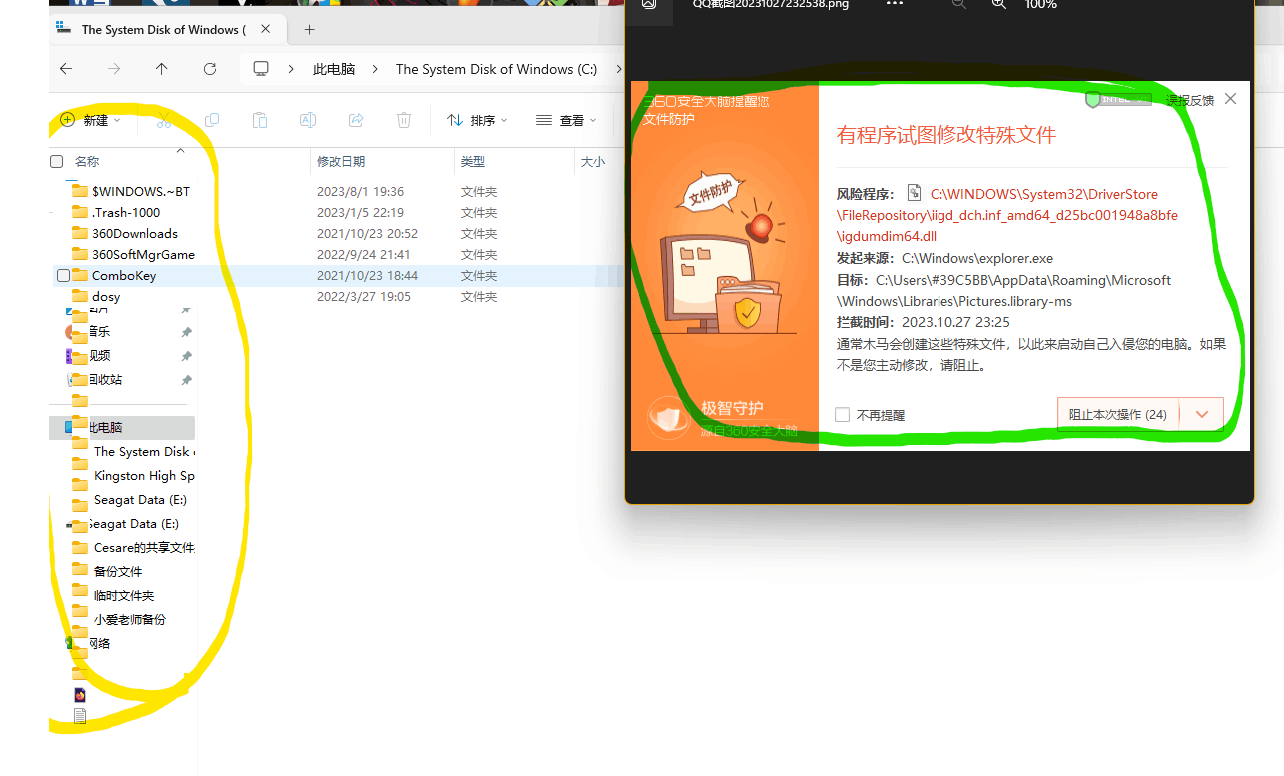Open 临时文件夹 in the sidebar
1284x776 pixels.
124,595
